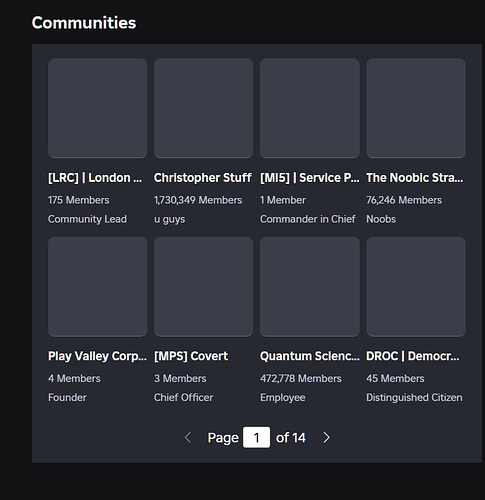The width and height of the screenshot is (485, 500).
Task: Click the DROC | Democr... title link
Action: [413, 356]
